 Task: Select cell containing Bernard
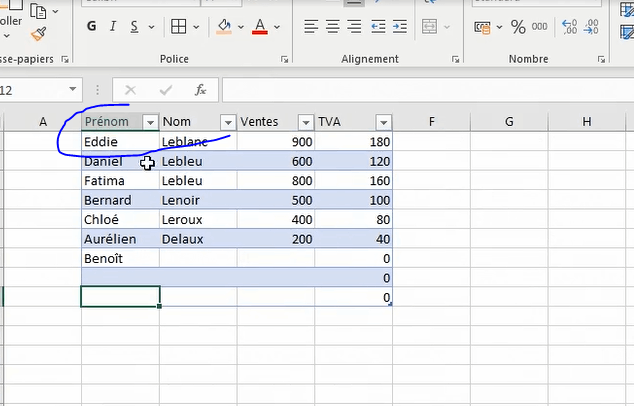click(x=120, y=200)
